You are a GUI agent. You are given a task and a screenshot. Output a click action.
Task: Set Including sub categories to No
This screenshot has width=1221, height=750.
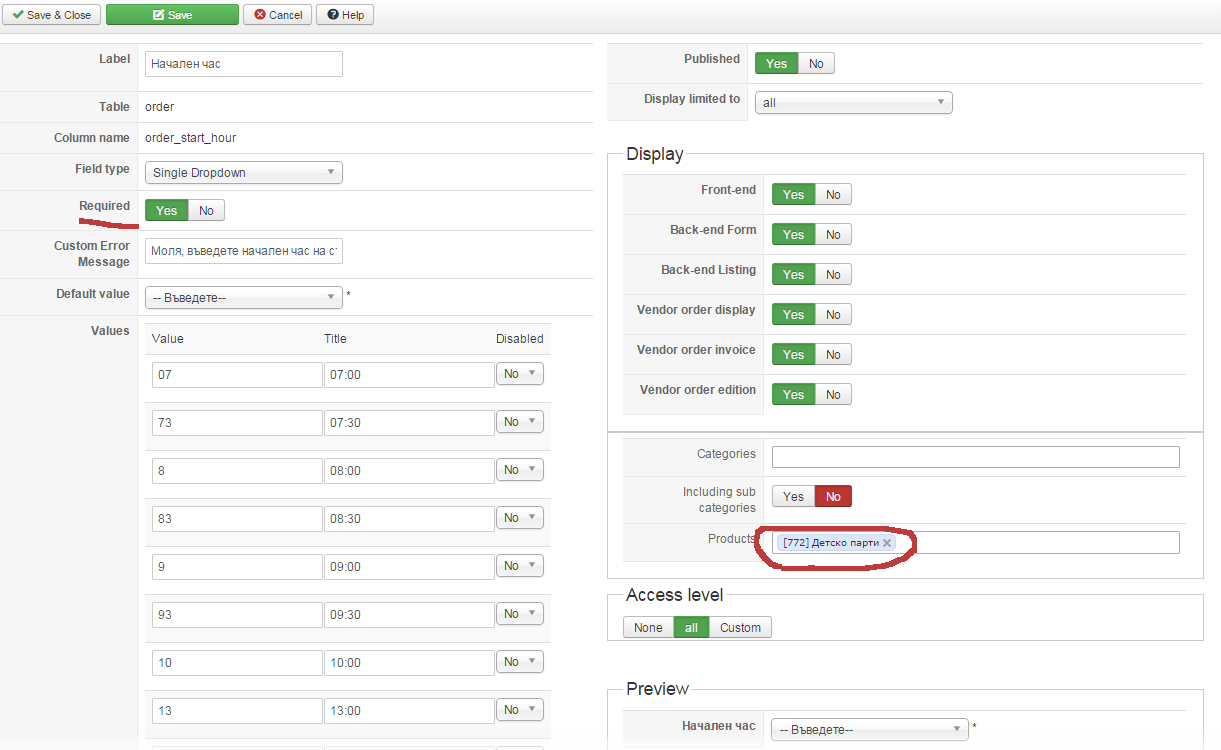[833, 497]
